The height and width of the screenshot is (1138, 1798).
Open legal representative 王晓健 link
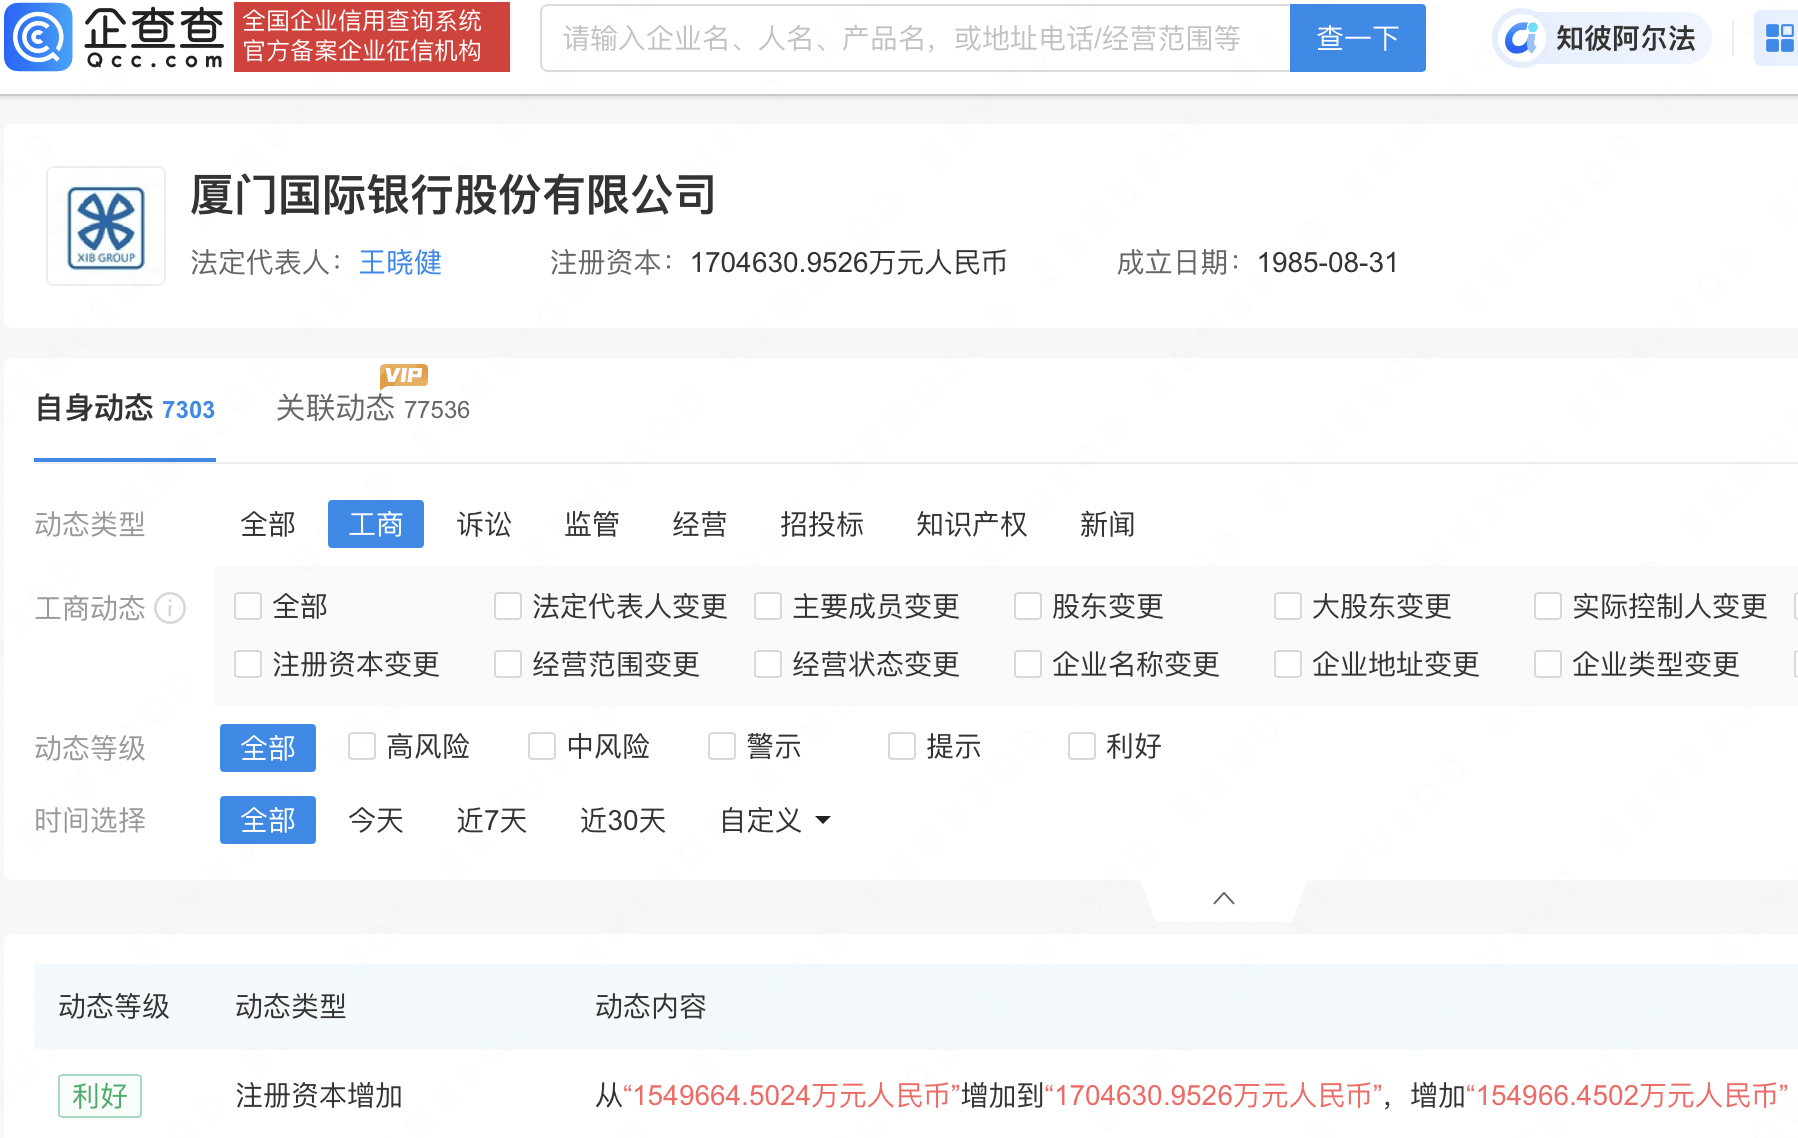click(400, 262)
